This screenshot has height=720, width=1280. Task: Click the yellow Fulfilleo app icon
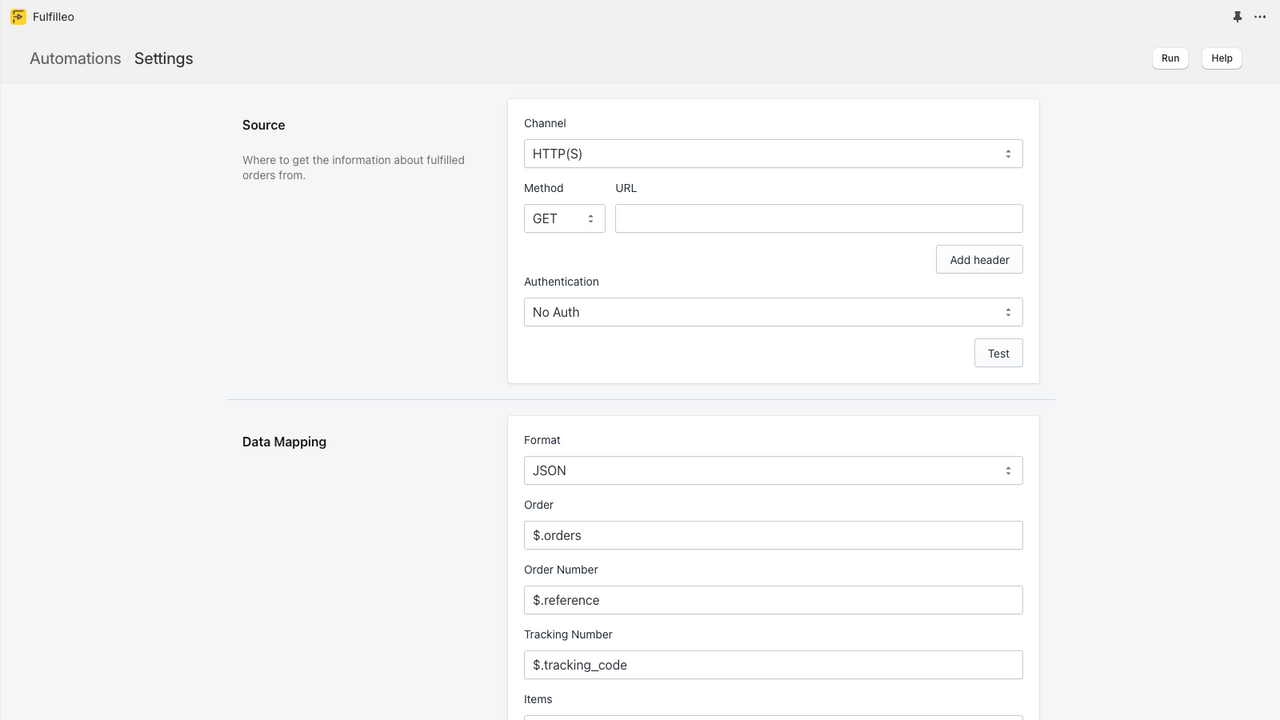pos(17,17)
